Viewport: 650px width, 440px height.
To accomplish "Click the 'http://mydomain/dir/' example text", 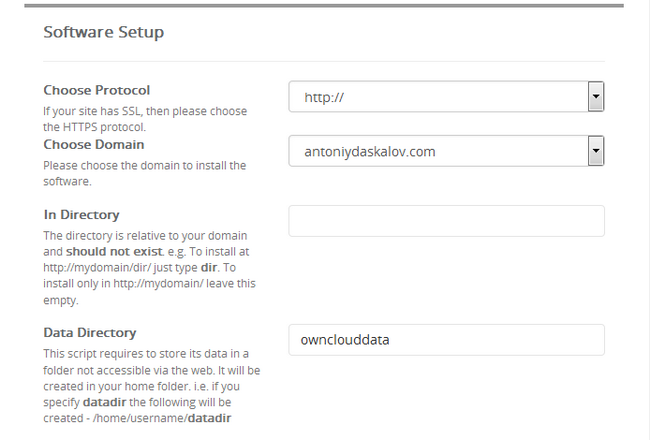I will [97, 267].
